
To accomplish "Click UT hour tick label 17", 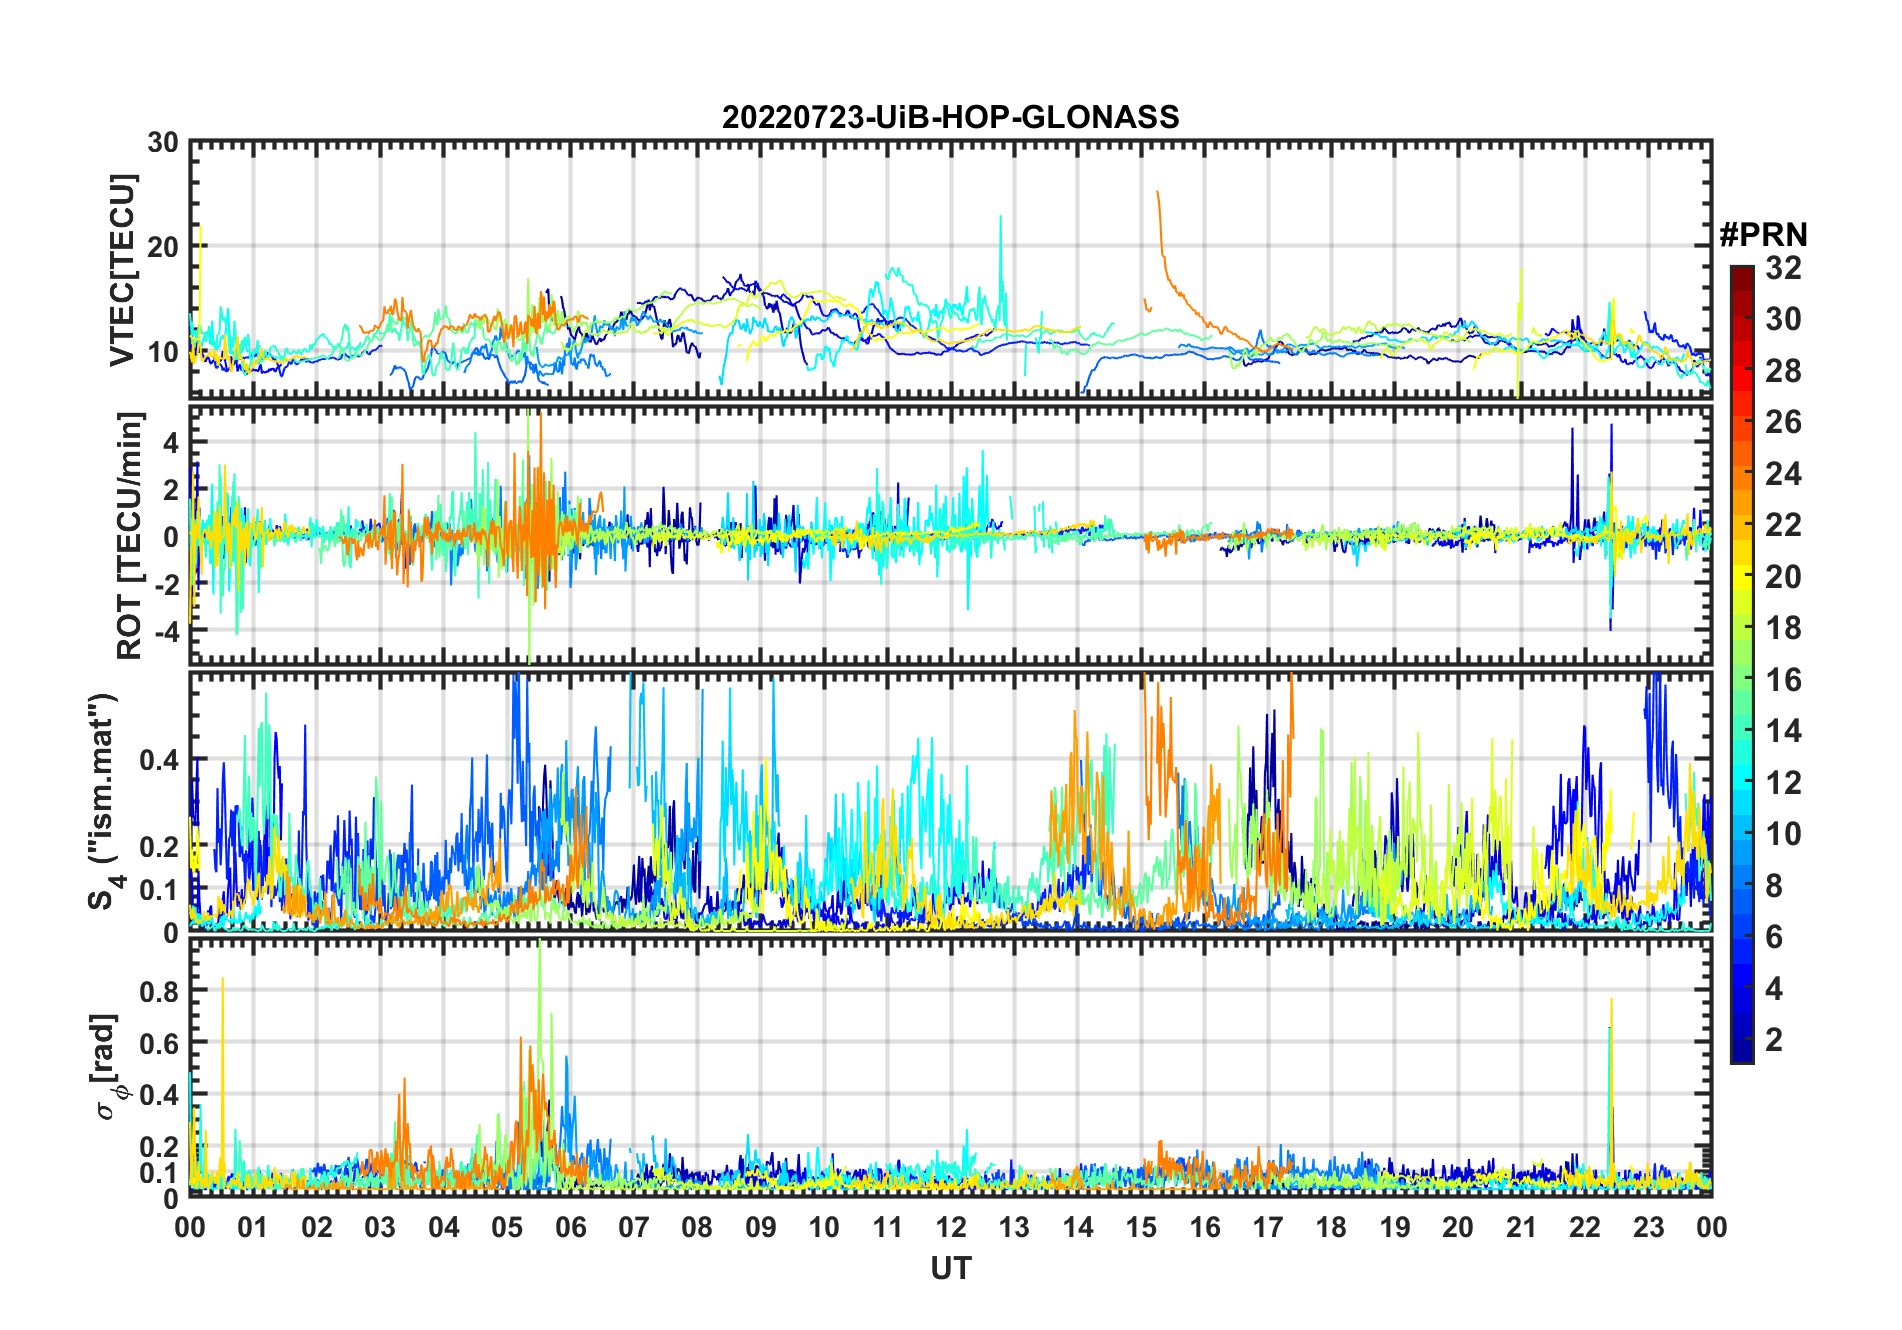I will click(x=1267, y=1227).
